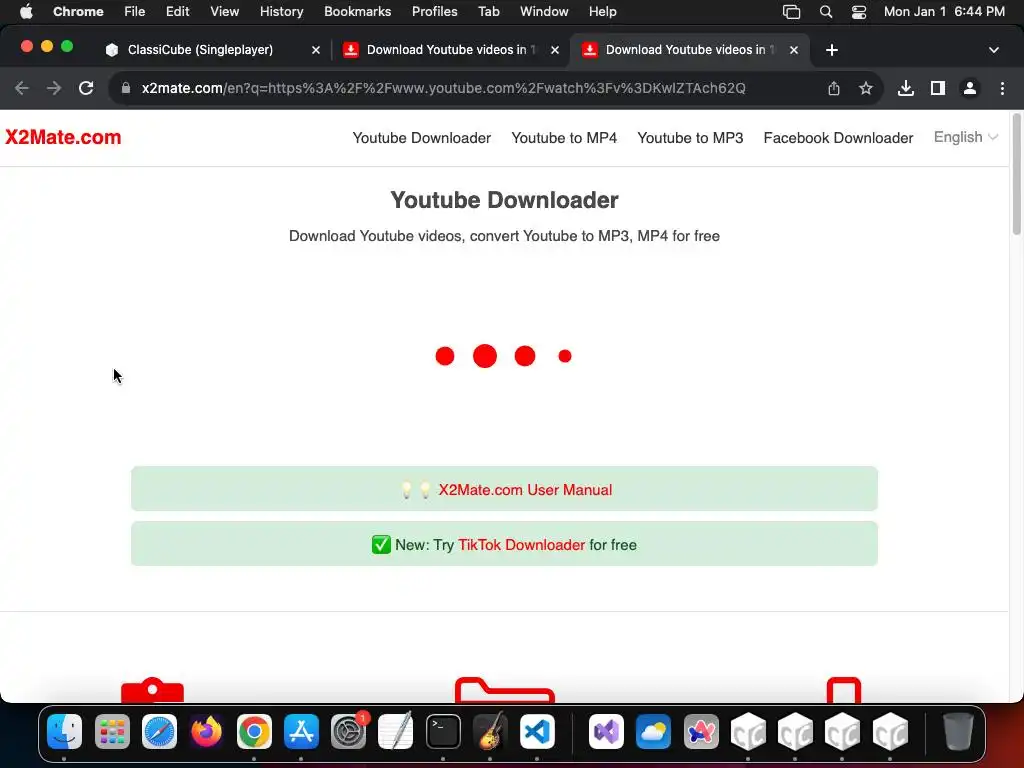Open Launchpad from the Dock
The height and width of the screenshot is (768, 1024).
coord(112,731)
